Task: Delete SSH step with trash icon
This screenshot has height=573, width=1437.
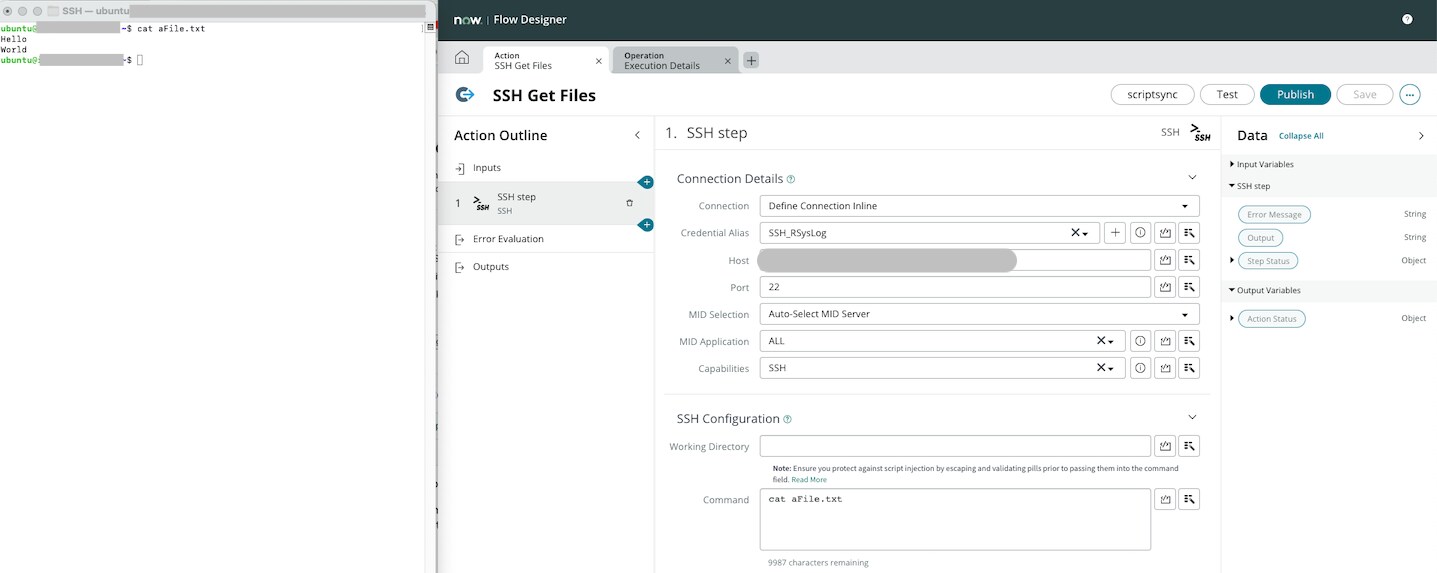Action: (629, 203)
